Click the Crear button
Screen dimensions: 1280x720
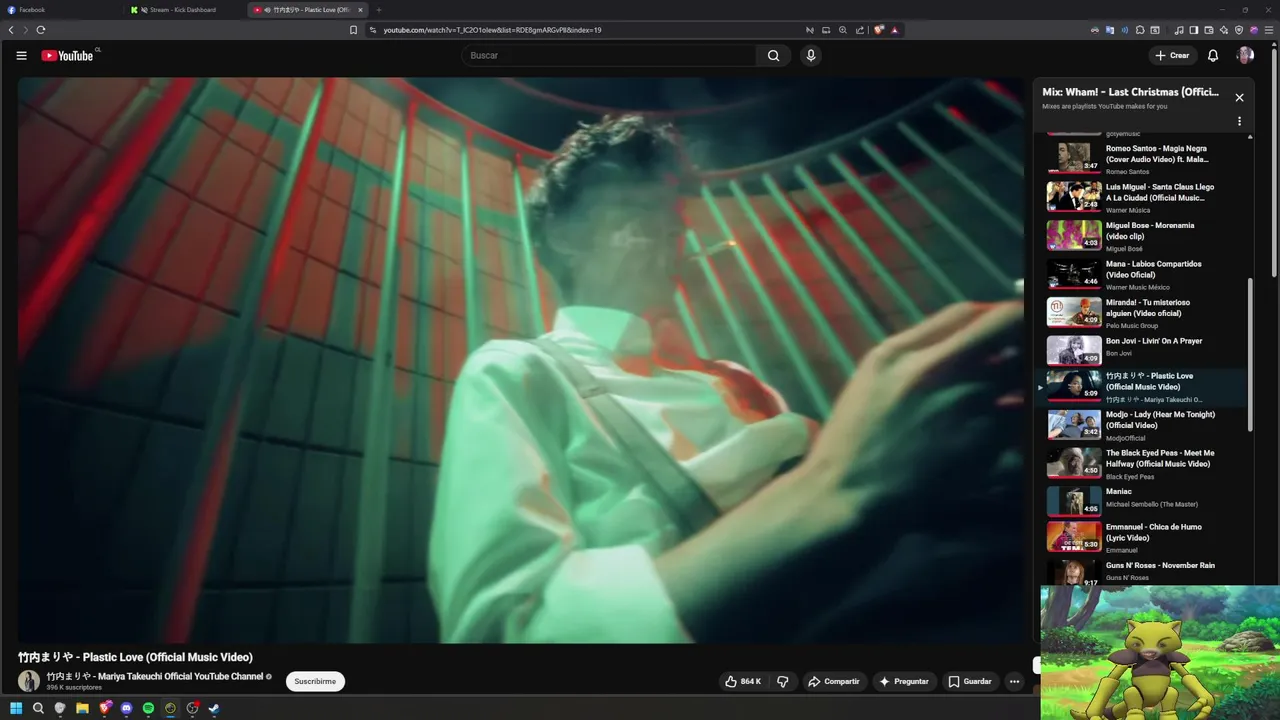coord(1172,56)
